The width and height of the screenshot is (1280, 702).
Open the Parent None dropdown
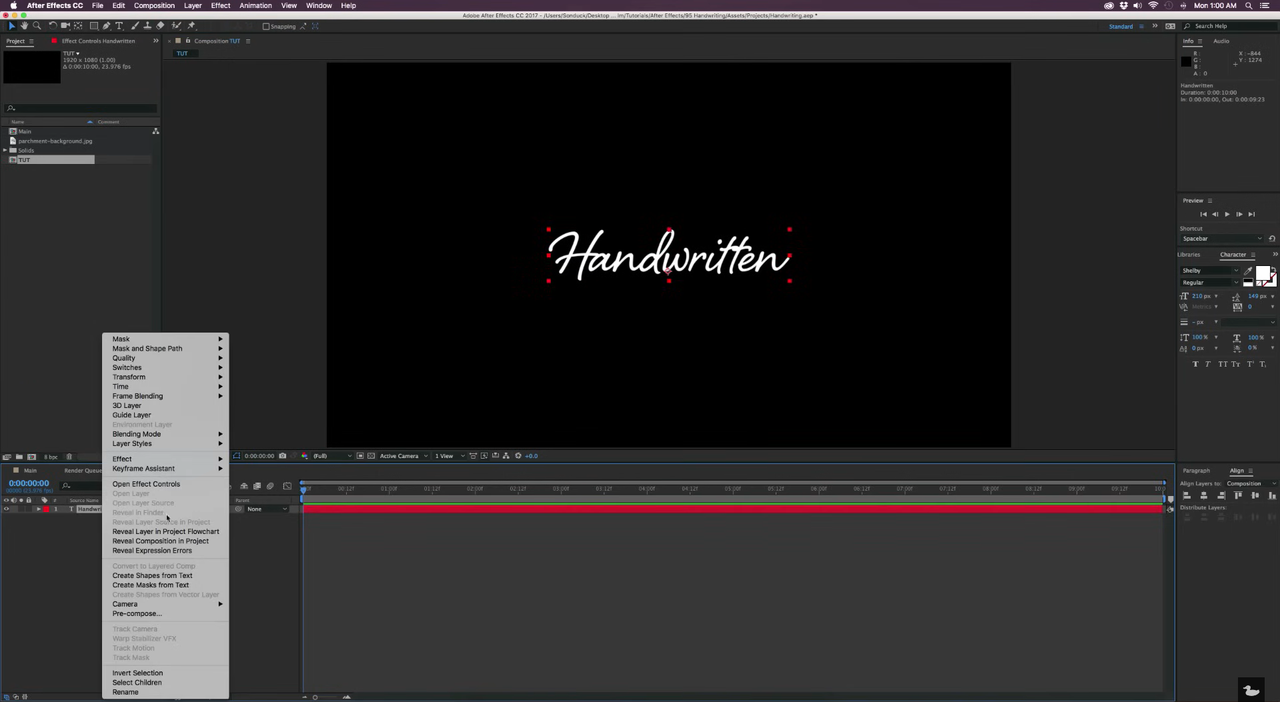coord(265,509)
